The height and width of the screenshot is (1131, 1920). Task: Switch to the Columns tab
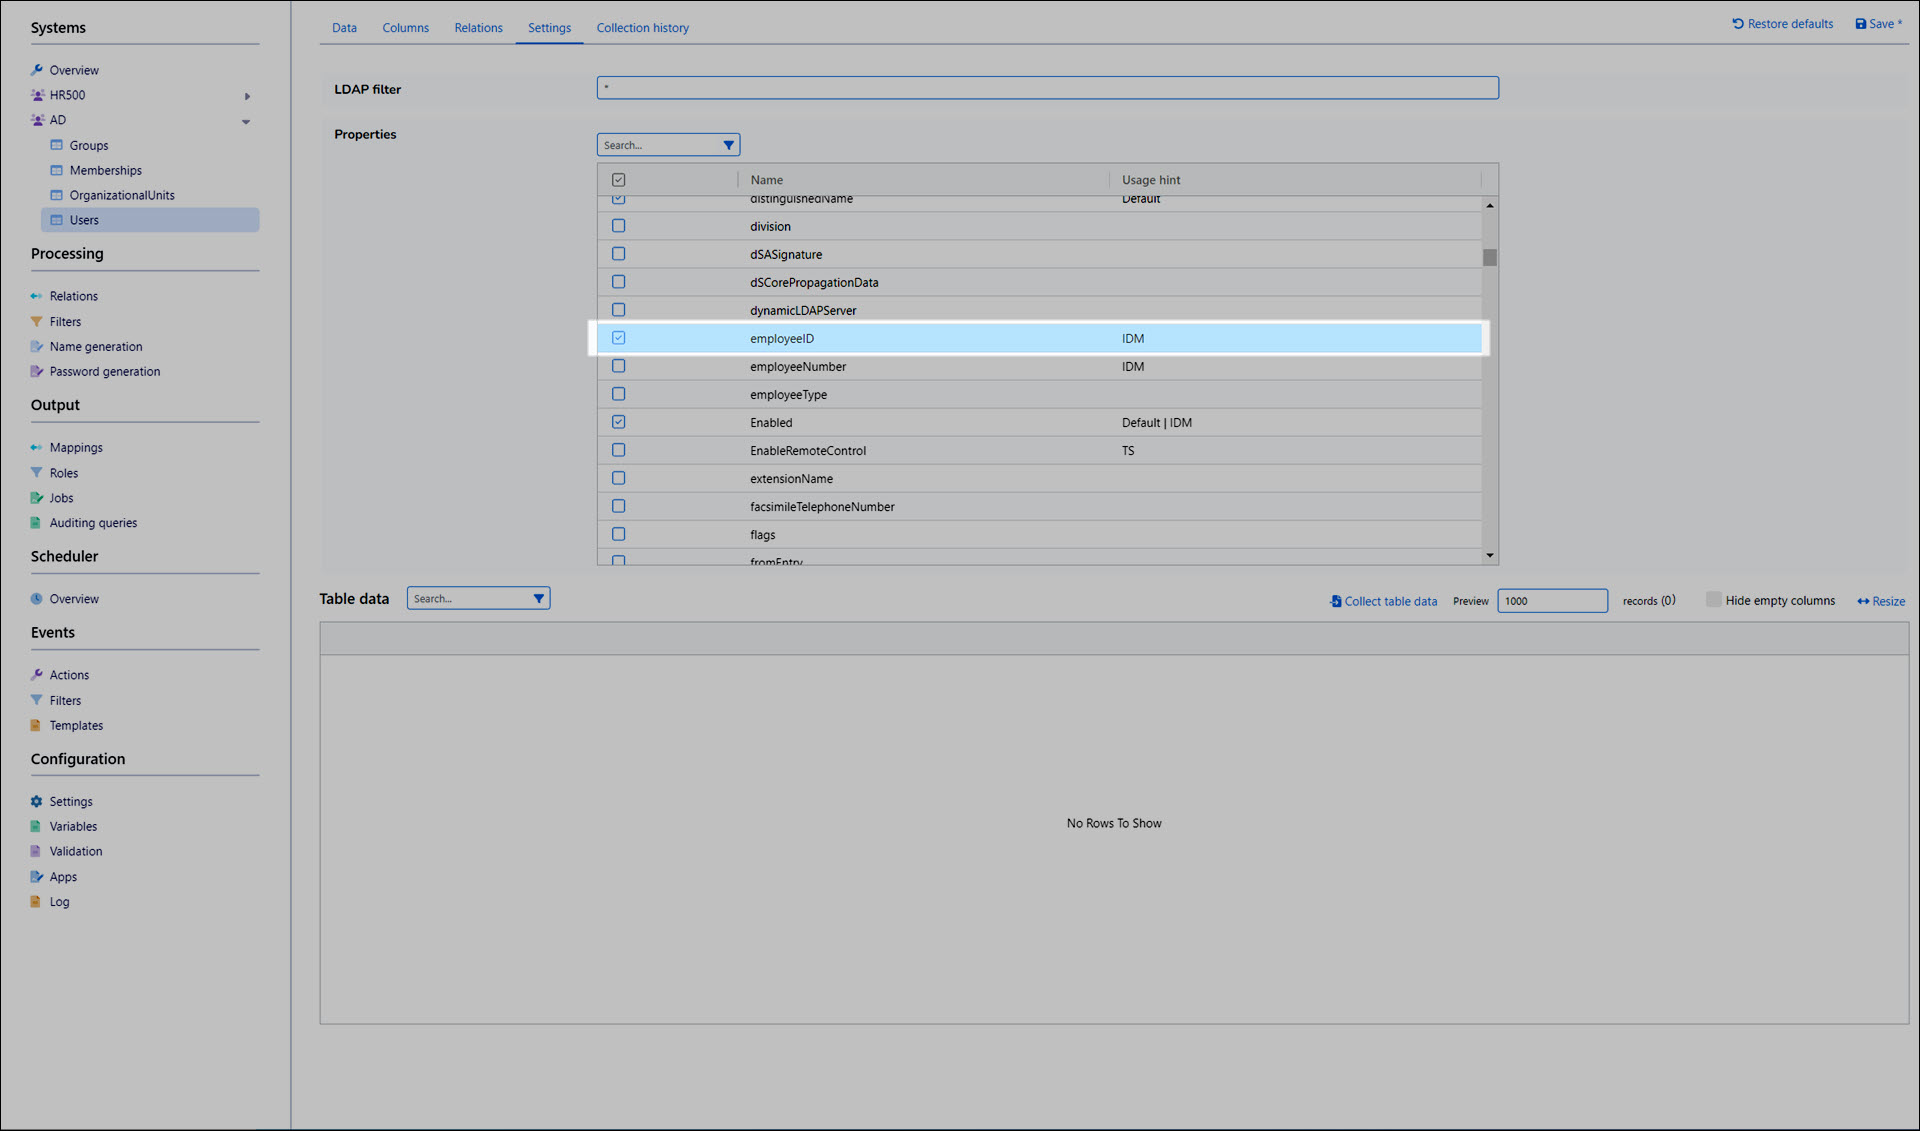(x=405, y=28)
